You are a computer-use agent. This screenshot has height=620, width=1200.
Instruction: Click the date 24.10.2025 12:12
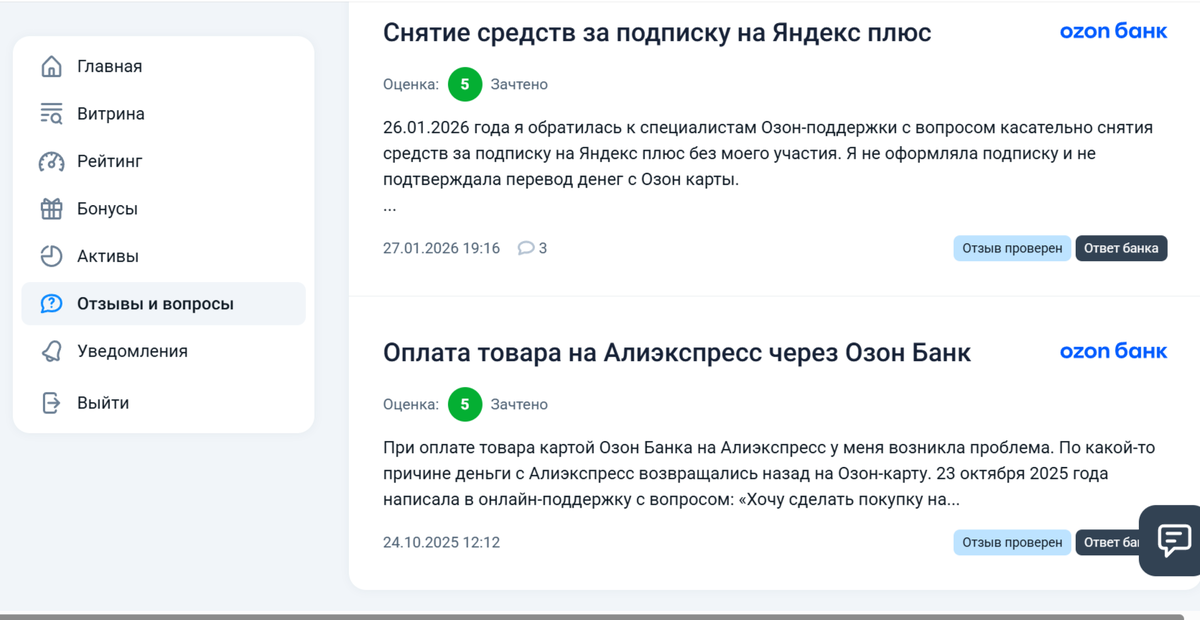(441, 543)
